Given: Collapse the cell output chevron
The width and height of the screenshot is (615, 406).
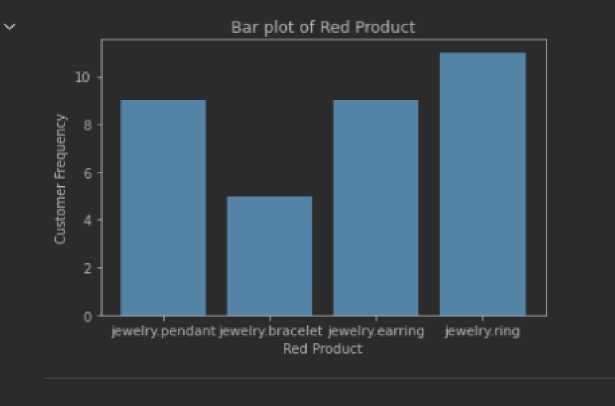Looking at the screenshot, I should coord(11,26).
